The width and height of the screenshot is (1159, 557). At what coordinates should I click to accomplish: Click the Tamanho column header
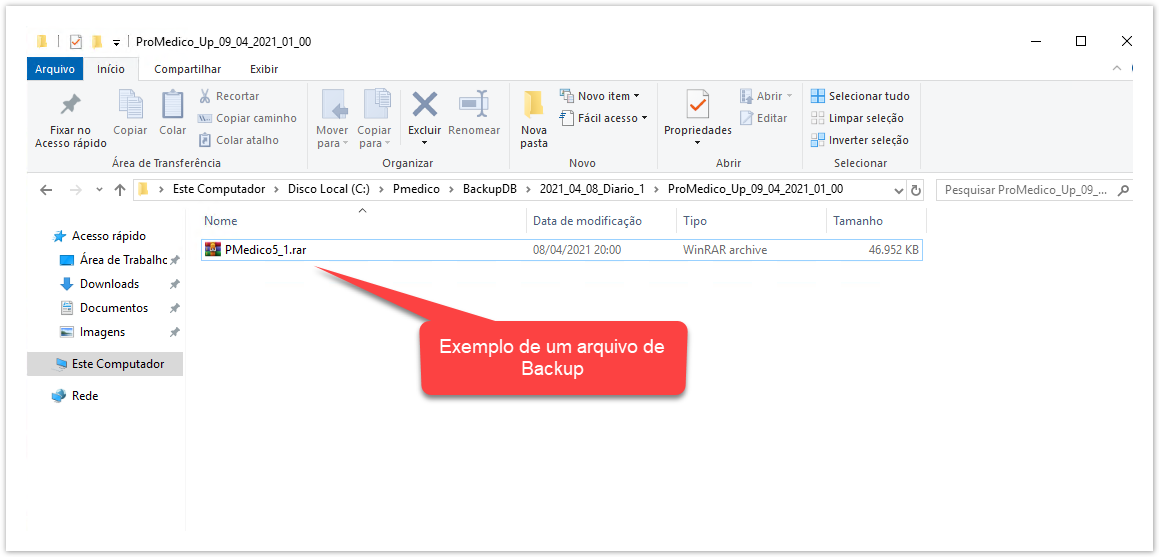pyautogui.click(x=856, y=221)
